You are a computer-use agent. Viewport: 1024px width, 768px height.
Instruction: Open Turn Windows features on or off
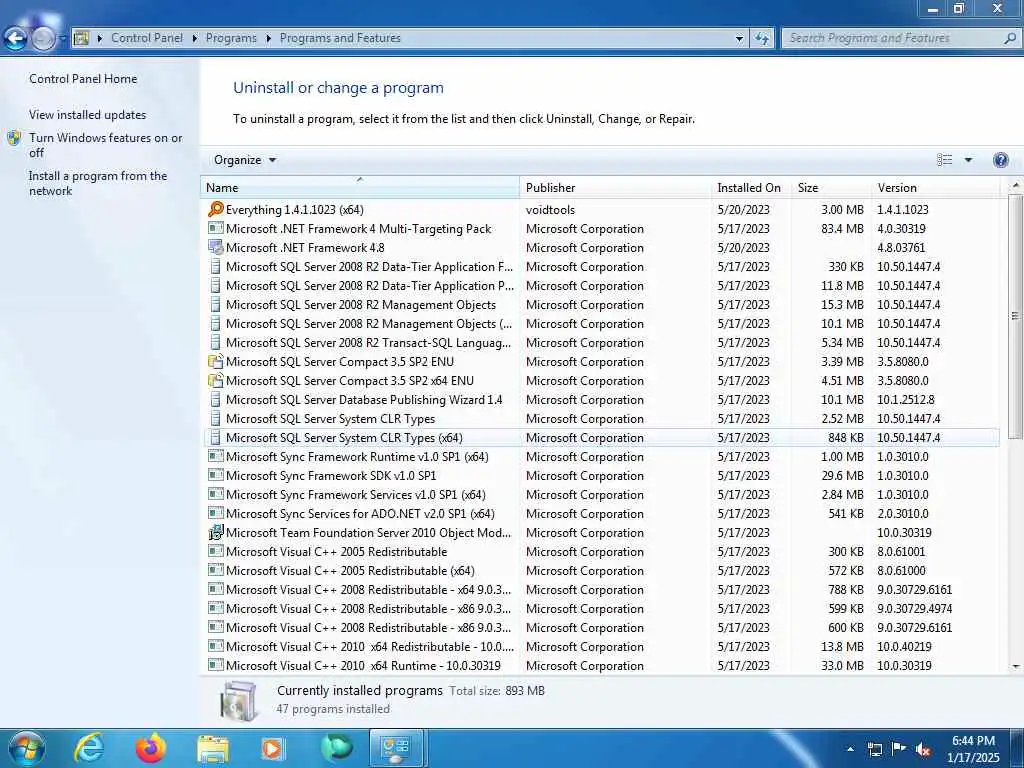tap(106, 145)
